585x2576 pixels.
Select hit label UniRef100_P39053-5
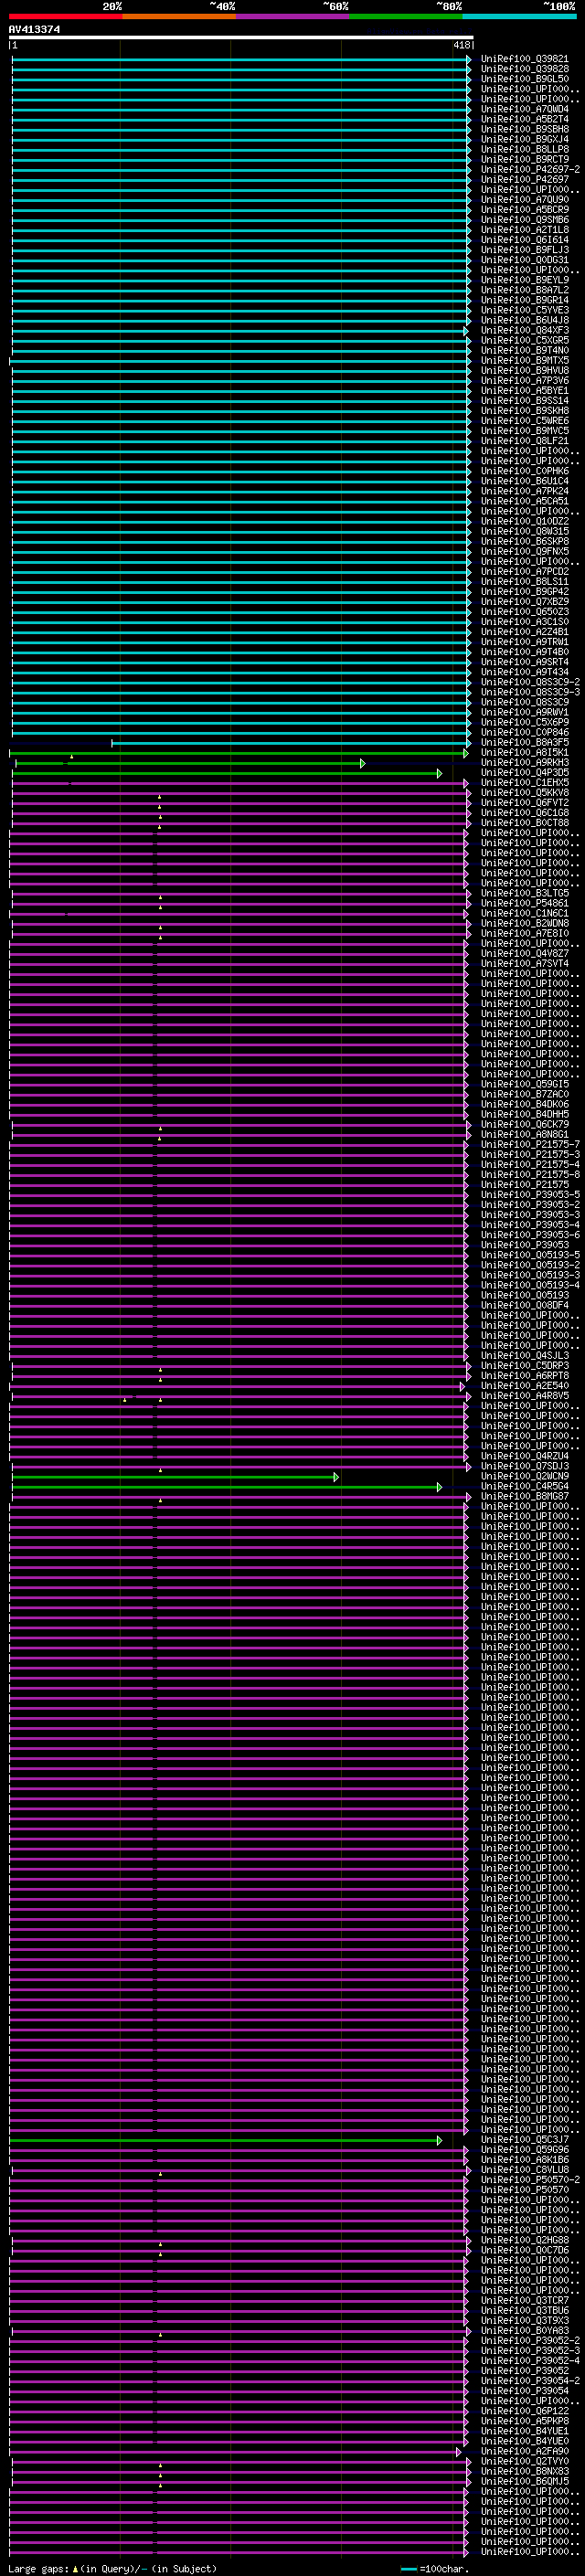point(530,1195)
